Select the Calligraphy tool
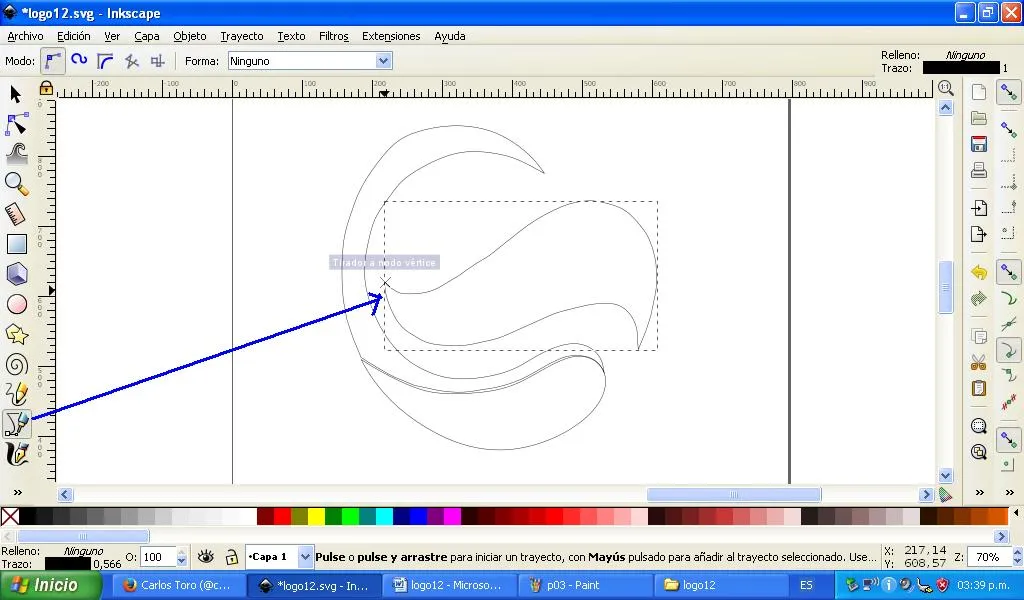This screenshot has height=600, width=1024. [16, 454]
